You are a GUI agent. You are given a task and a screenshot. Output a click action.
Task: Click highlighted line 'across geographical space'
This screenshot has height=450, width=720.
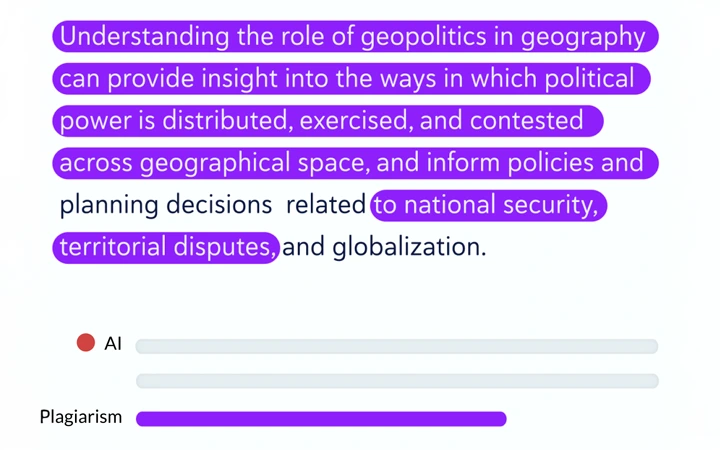(355, 163)
